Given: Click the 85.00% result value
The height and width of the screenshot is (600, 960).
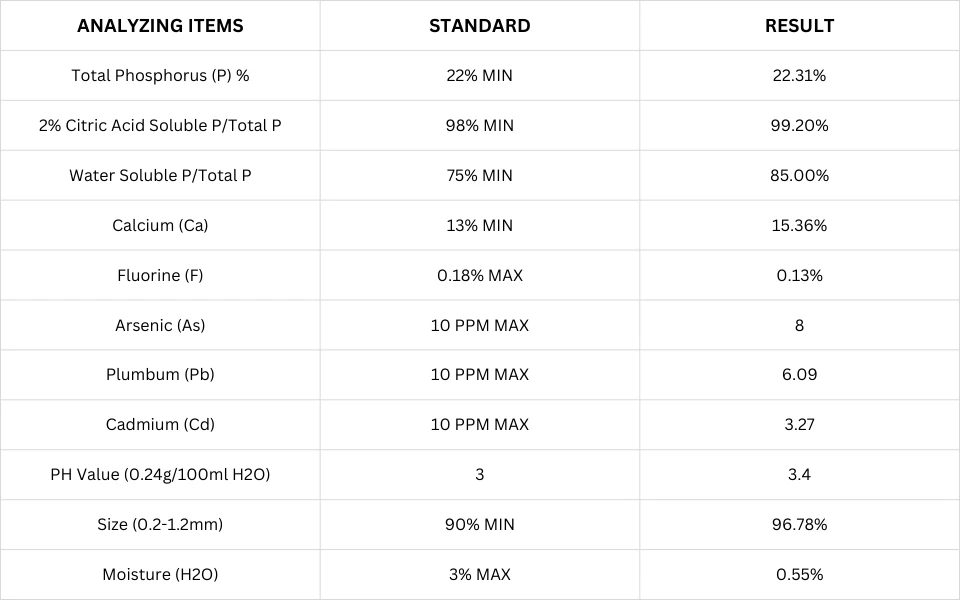Looking at the screenshot, I should (799, 176).
